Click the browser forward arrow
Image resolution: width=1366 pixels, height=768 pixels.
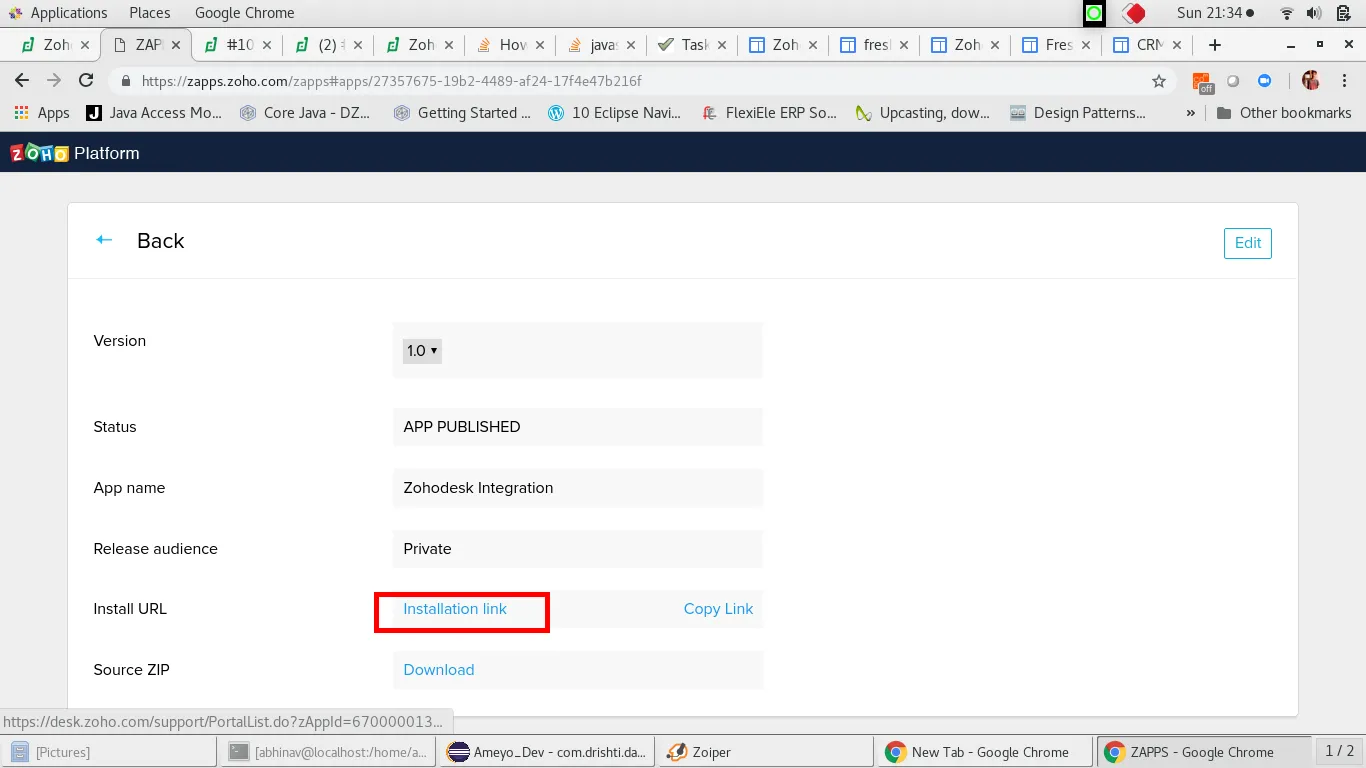(54, 81)
